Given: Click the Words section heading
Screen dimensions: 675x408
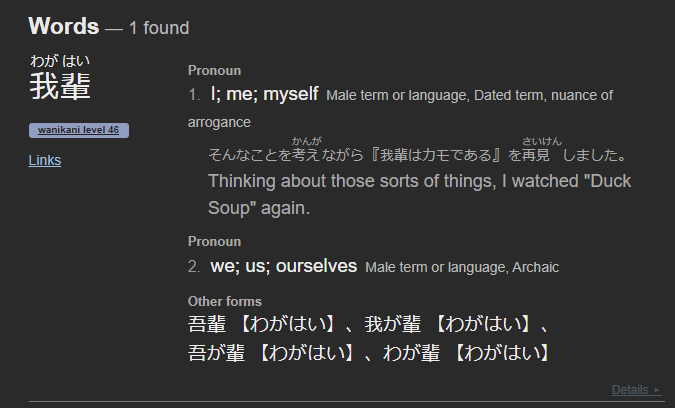Looking at the screenshot, I should 63,26.
